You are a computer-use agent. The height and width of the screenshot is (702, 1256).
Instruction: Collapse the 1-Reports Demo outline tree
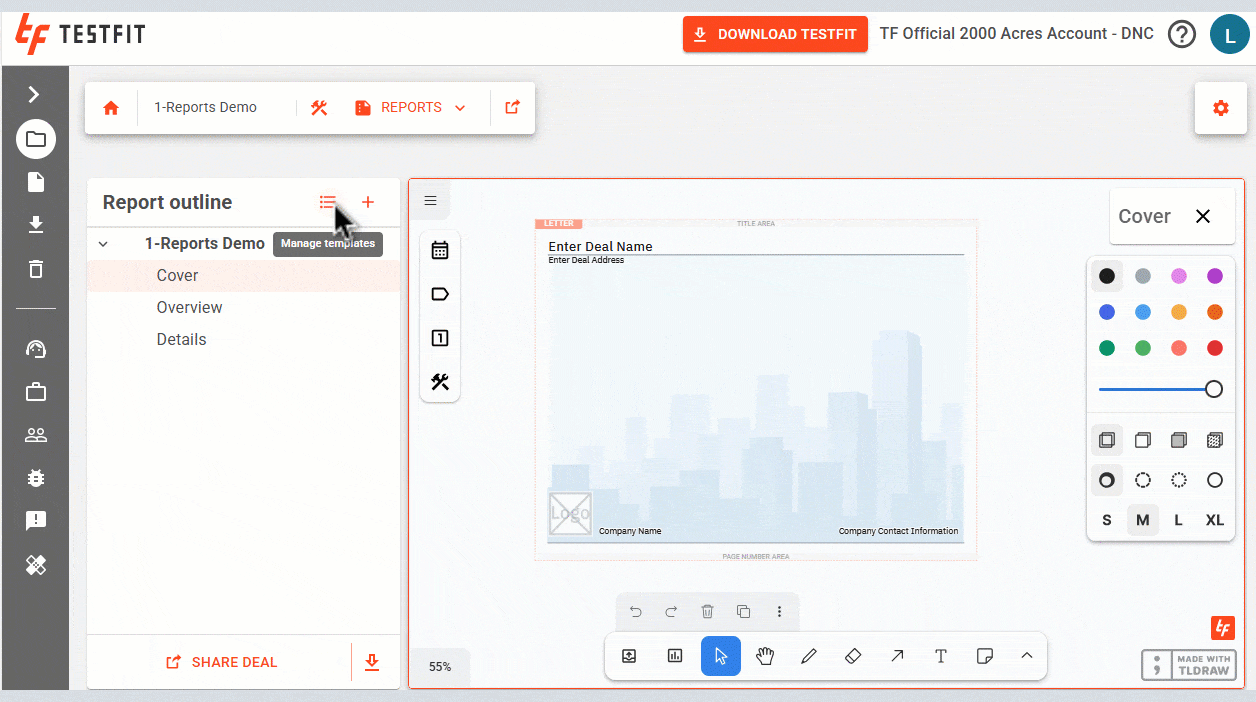tap(103, 243)
